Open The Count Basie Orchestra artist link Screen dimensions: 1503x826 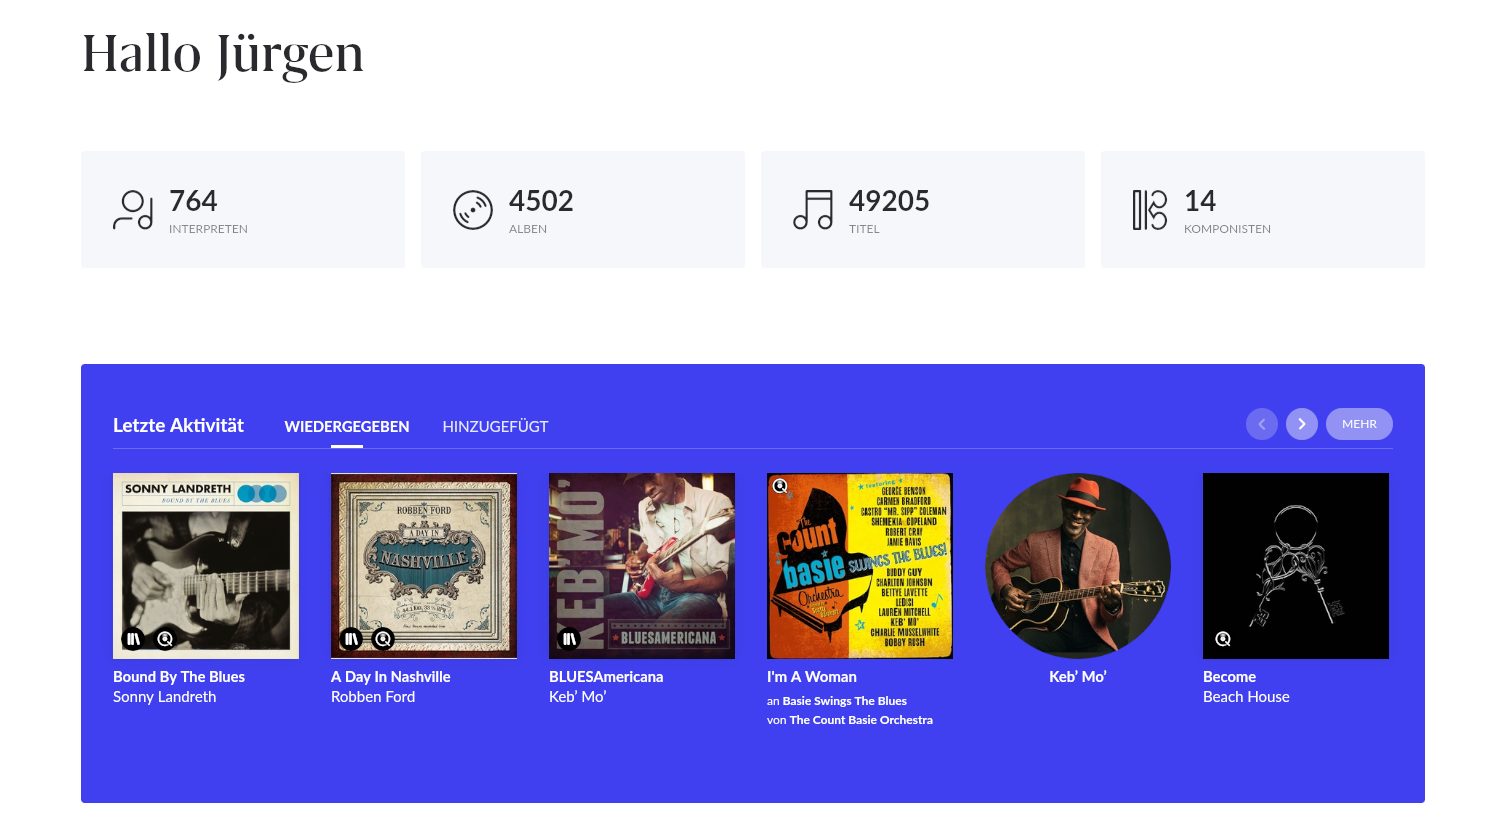pyautogui.click(x=861, y=720)
